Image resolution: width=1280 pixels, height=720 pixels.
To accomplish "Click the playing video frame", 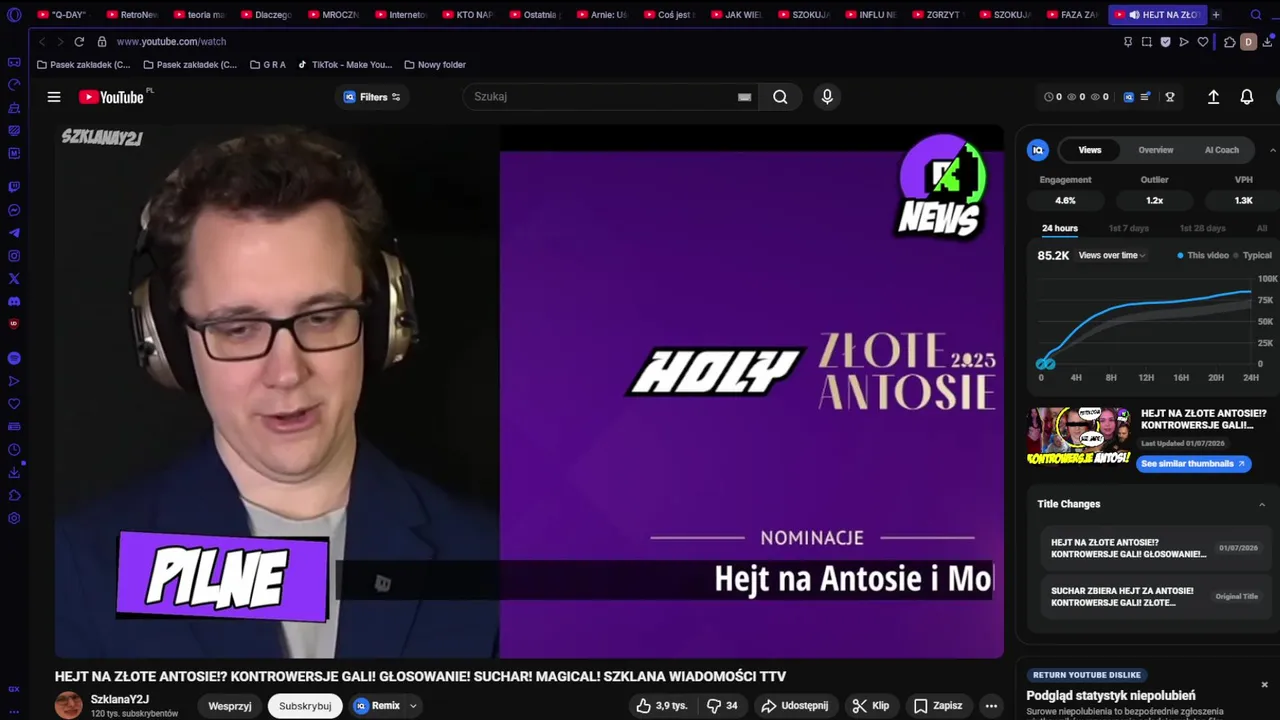I will pyautogui.click(x=529, y=391).
